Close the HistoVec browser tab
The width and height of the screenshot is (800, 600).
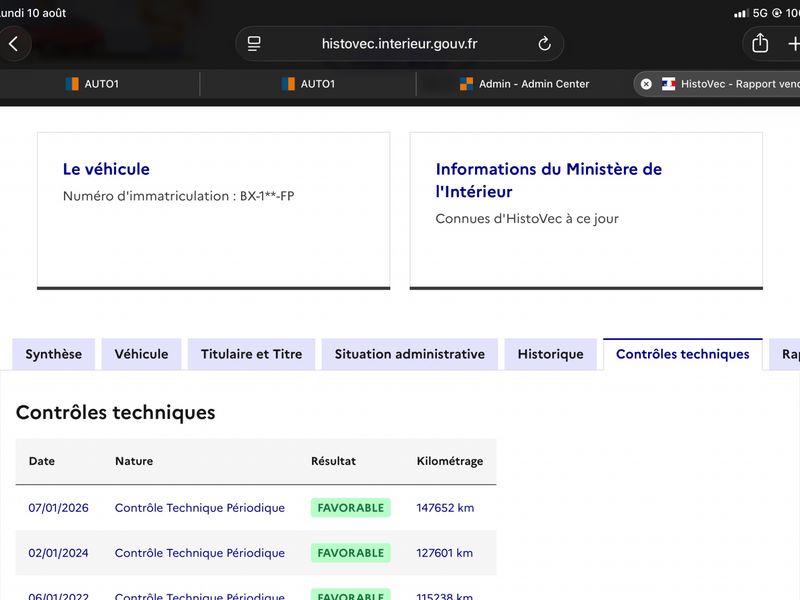tap(646, 84)
